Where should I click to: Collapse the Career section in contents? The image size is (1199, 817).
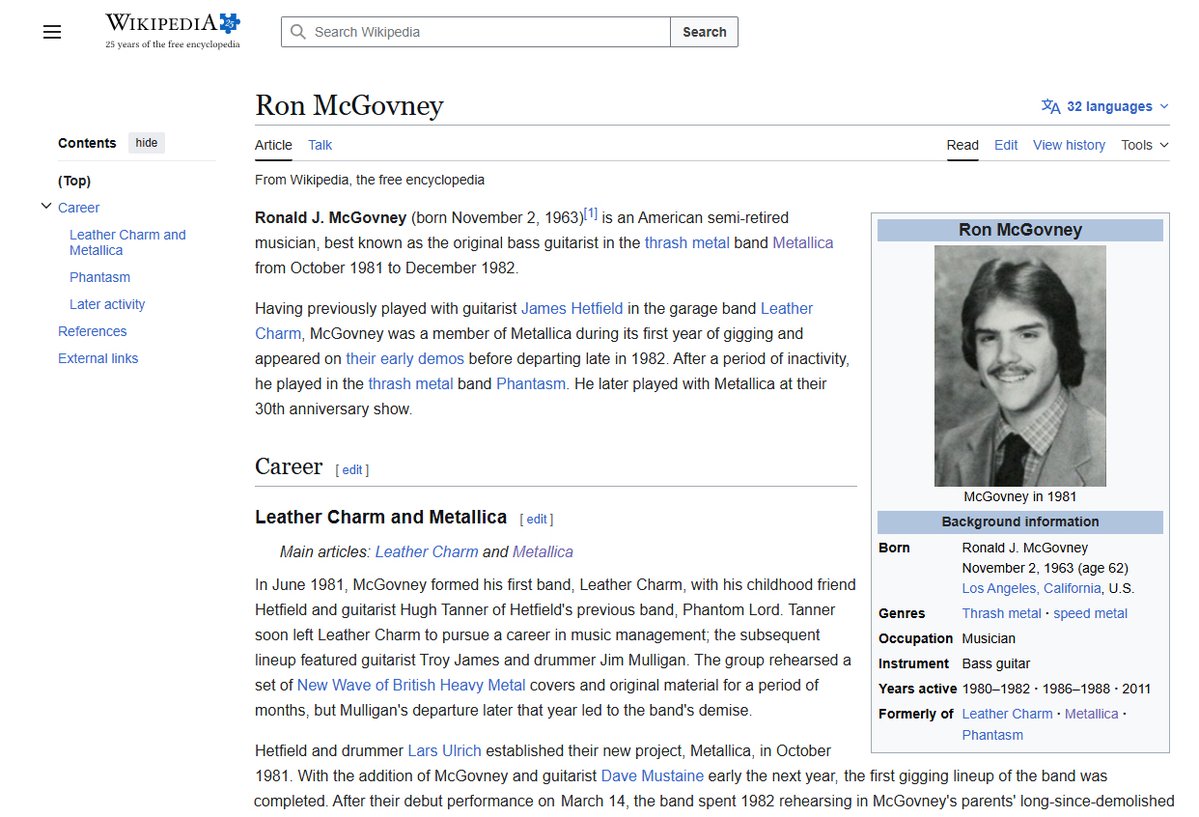(46, 207)
